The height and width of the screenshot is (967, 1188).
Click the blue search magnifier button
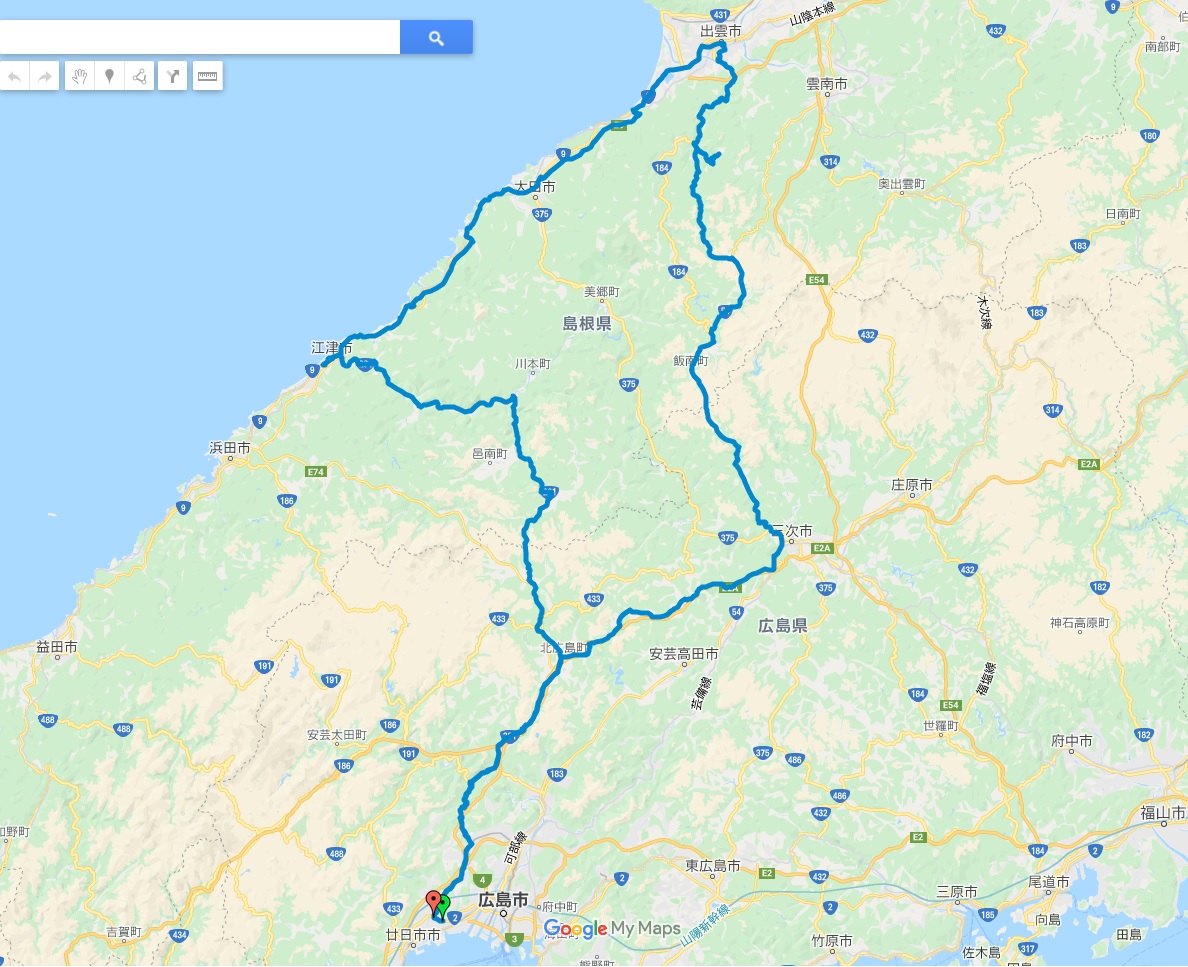coord(436,37)
